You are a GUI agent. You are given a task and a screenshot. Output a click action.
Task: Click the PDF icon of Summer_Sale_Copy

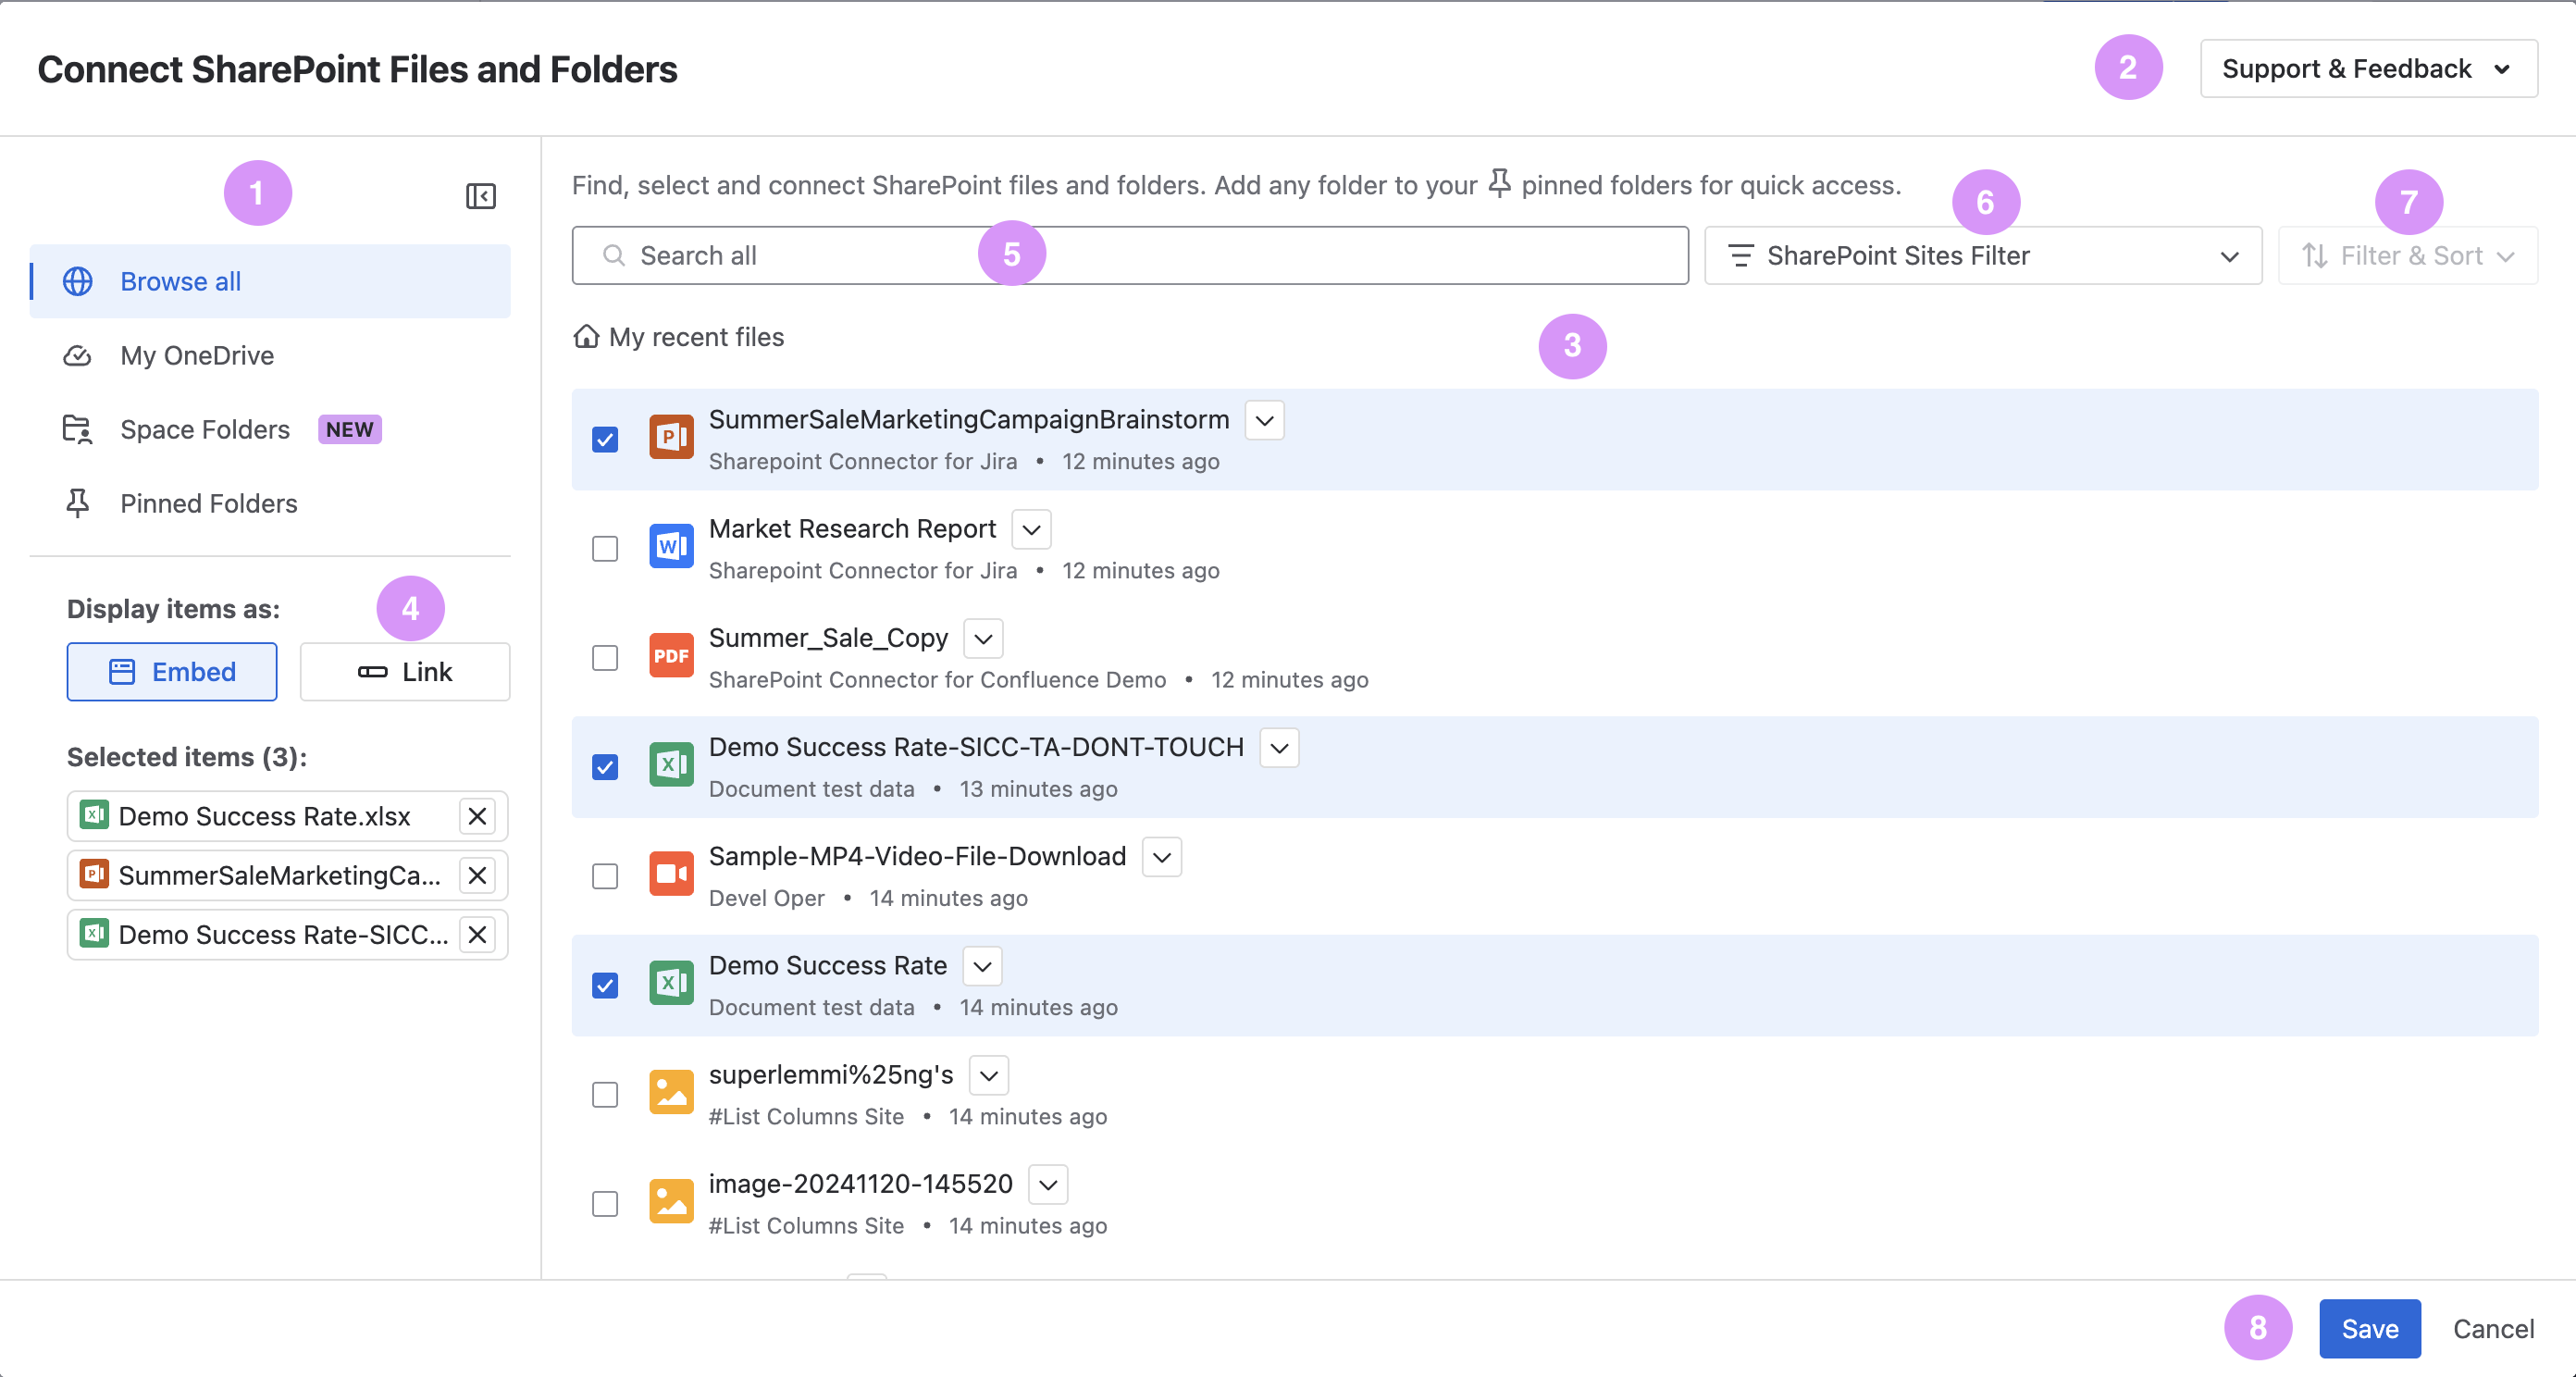(670, 656)
